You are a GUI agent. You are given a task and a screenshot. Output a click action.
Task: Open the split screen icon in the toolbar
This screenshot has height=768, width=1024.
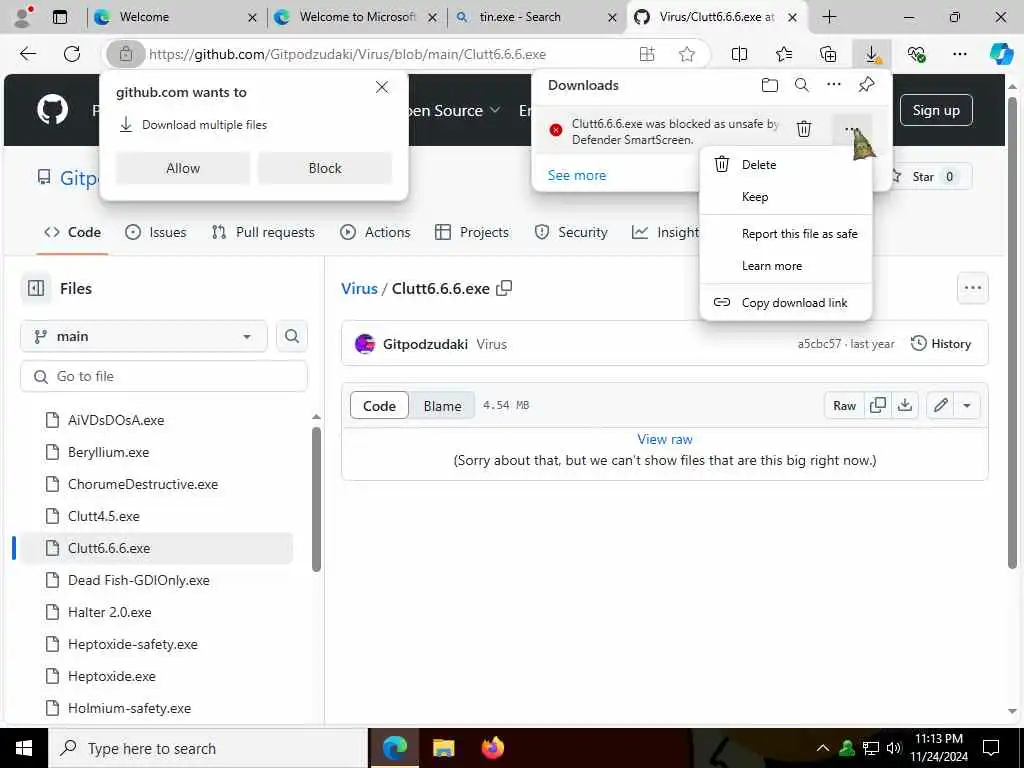pyautogui.click(x=739, y=54)
